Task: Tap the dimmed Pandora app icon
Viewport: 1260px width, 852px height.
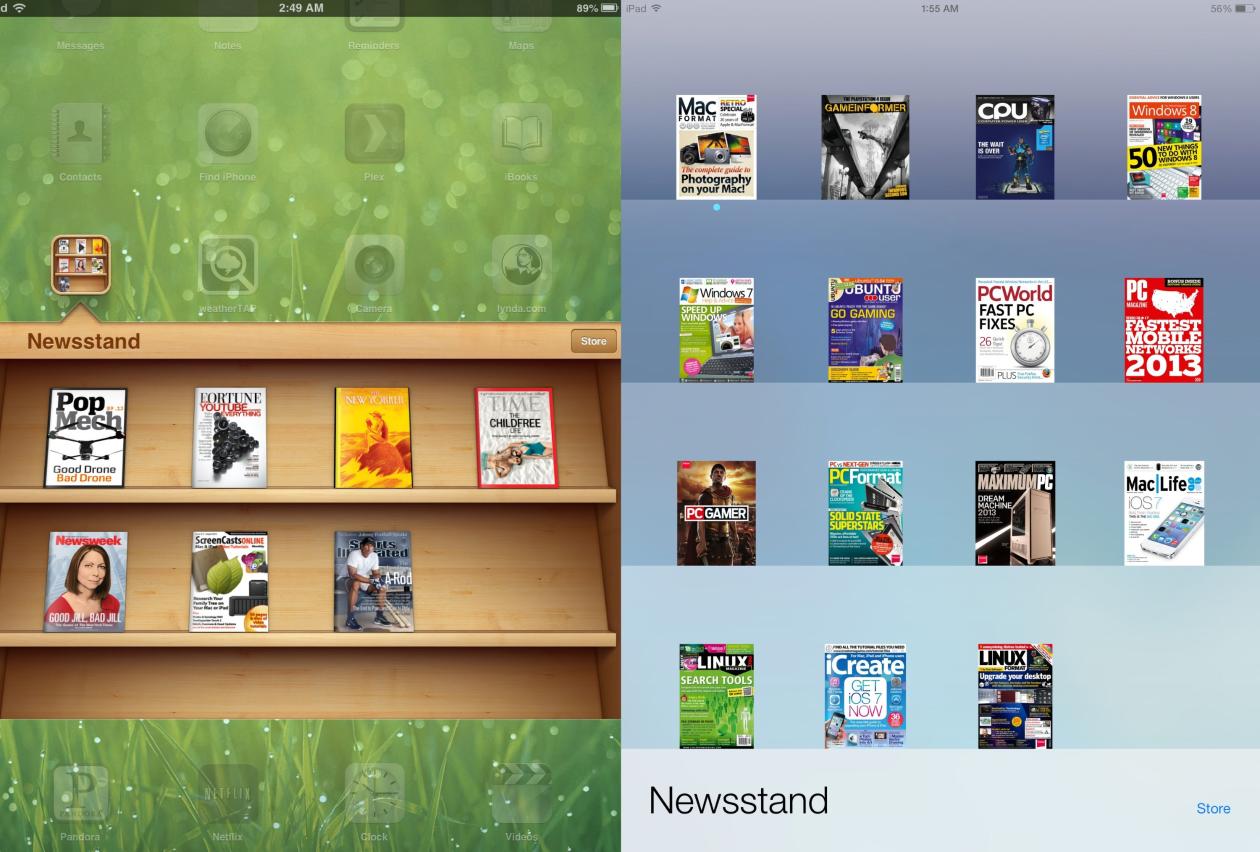Action: (x=80, y=795)
